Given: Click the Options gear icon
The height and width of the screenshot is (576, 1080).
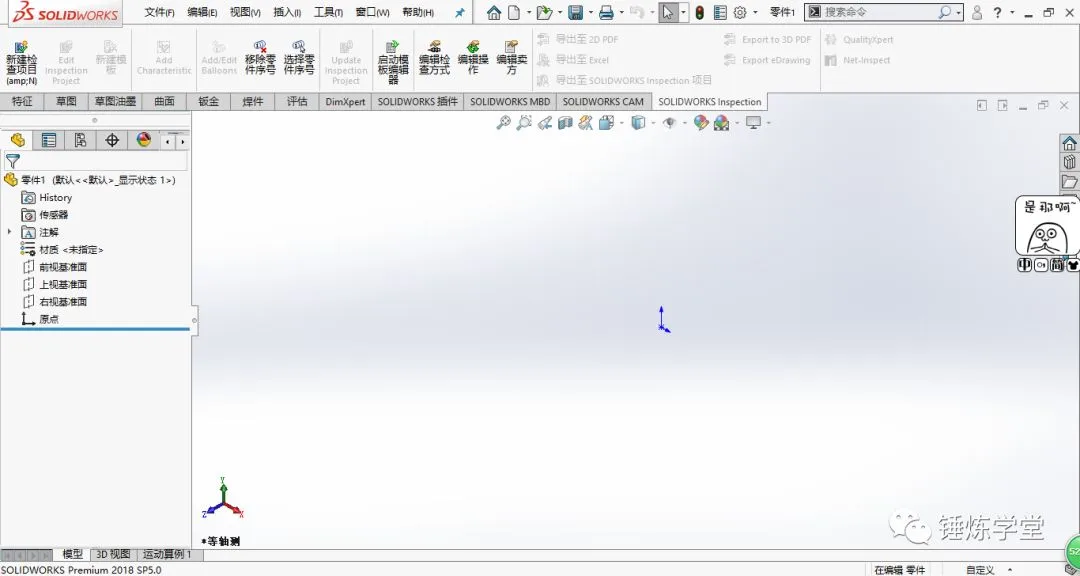Looking at the screenshot, I should pos(740,12).
